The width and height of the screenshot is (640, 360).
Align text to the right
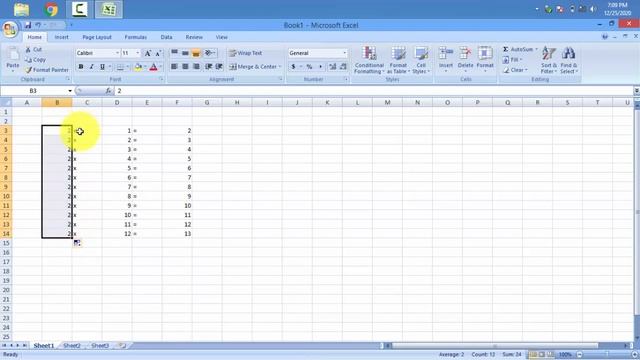coord(196,67)
